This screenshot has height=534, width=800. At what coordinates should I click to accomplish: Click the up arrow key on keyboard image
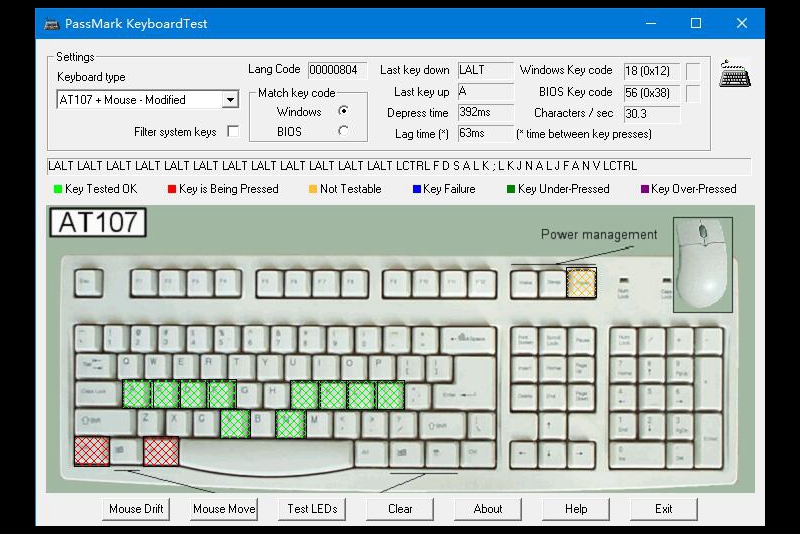553,423
